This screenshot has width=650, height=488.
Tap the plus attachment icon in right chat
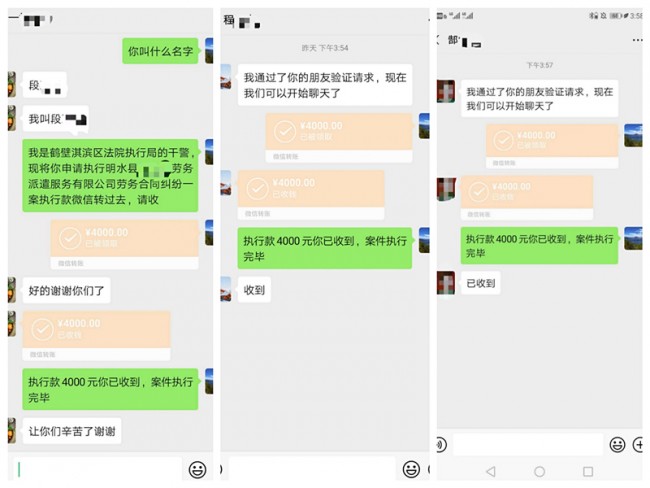pos(638,444)
